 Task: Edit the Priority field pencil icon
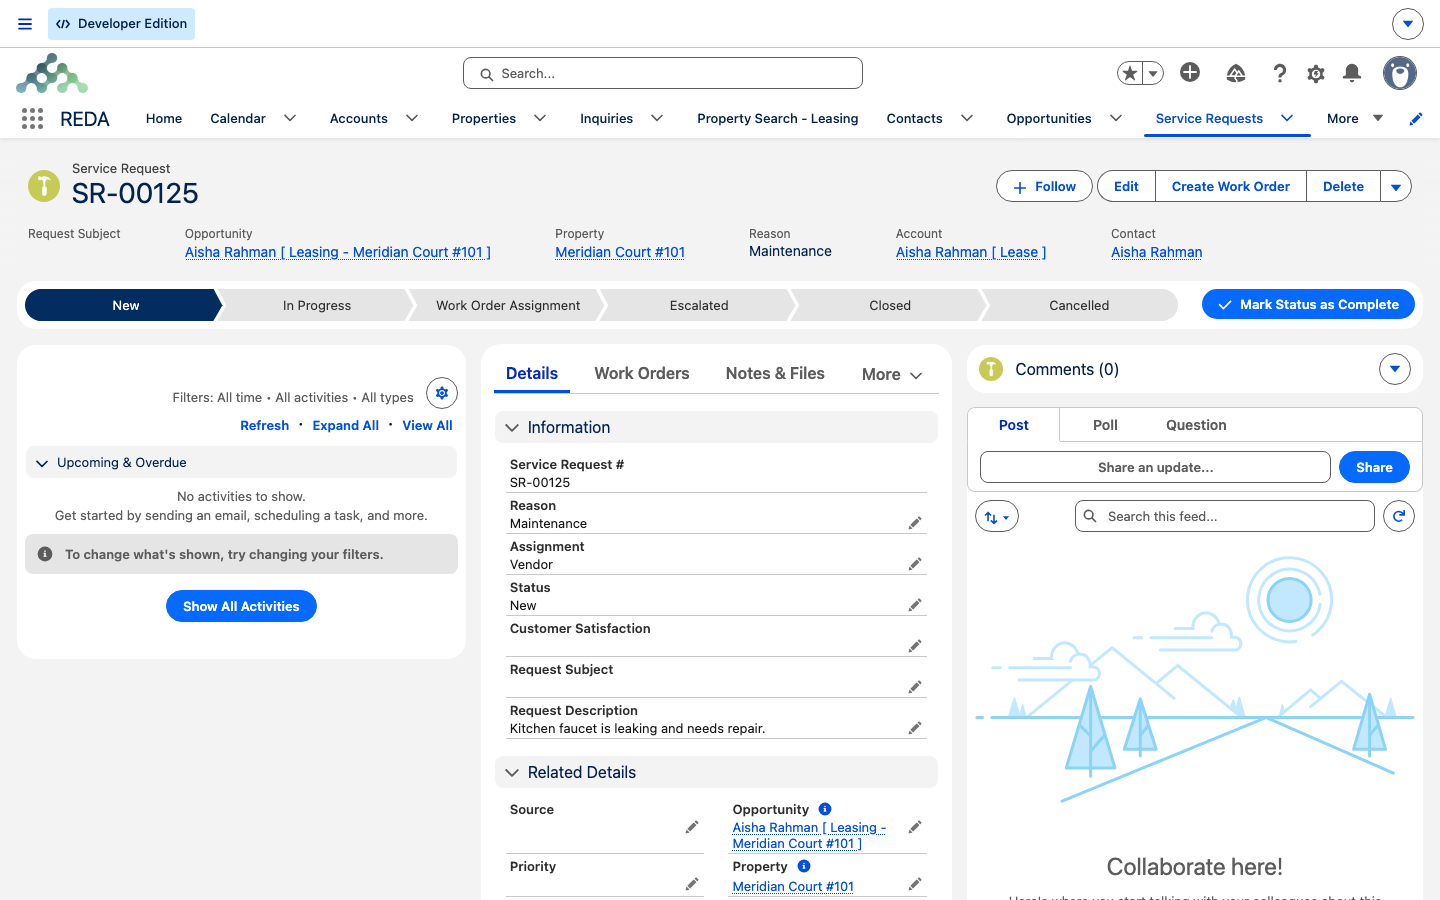(x=692, y=884)
